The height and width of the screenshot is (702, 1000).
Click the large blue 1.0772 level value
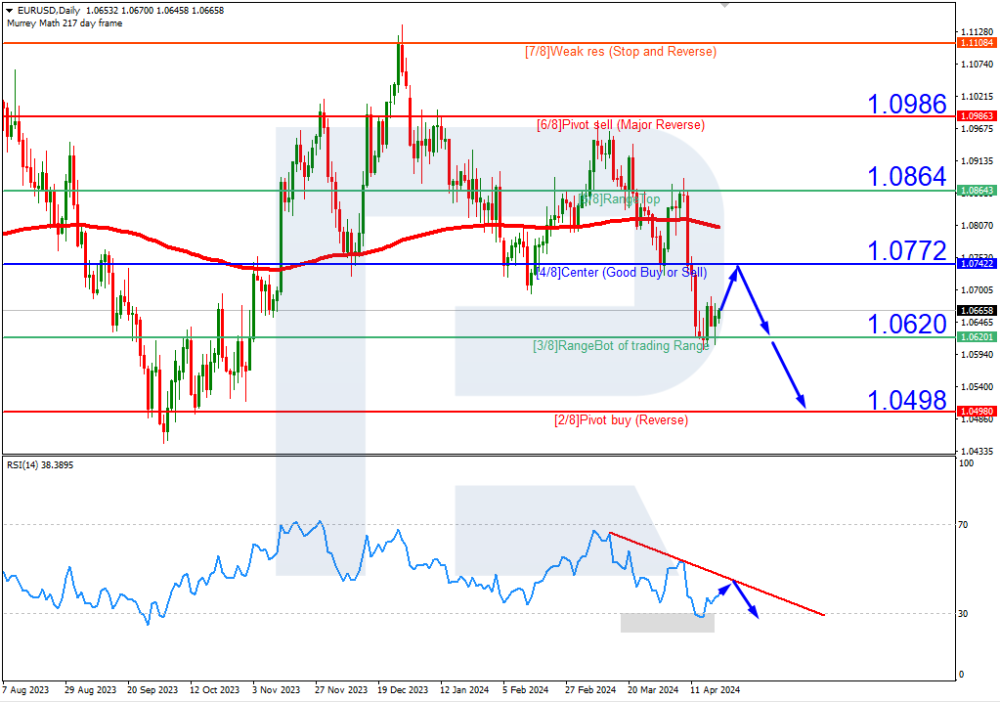907,251
